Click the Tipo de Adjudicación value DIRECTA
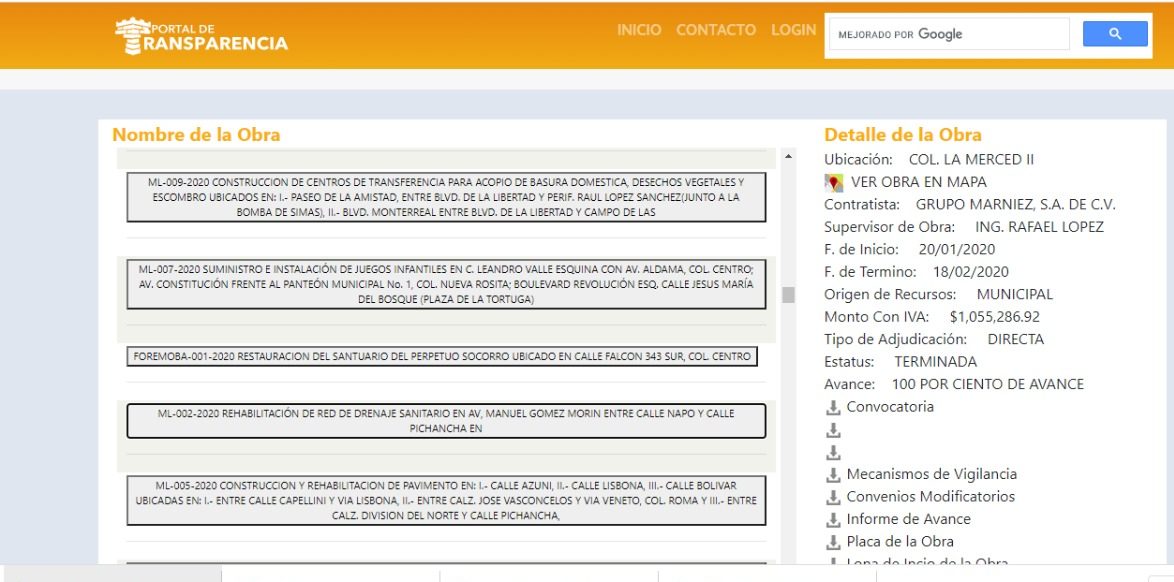The height and width of the screenshot is (582, 1174). point(1015,339)
